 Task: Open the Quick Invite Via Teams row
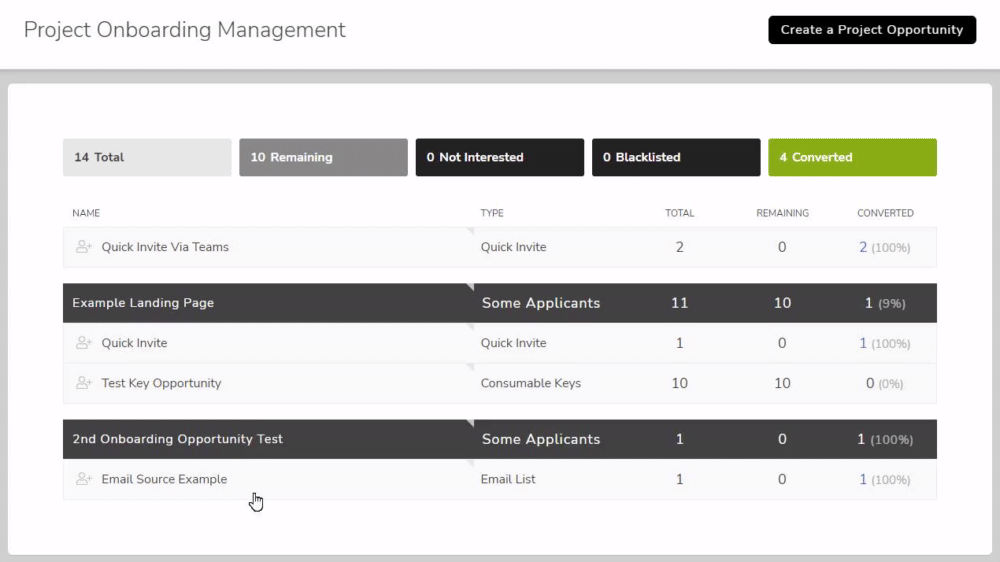click(x=499, y=247)
